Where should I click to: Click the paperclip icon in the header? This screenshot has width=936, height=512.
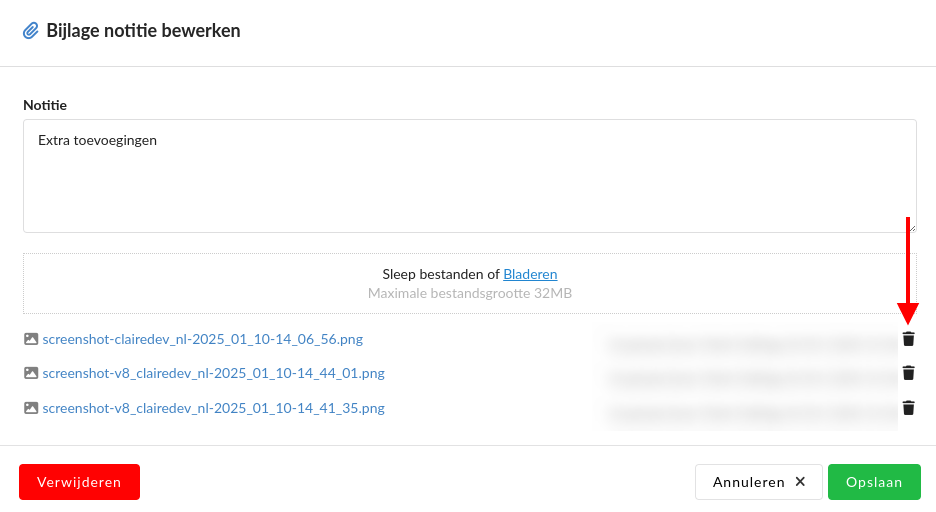(x=31, y=31)
